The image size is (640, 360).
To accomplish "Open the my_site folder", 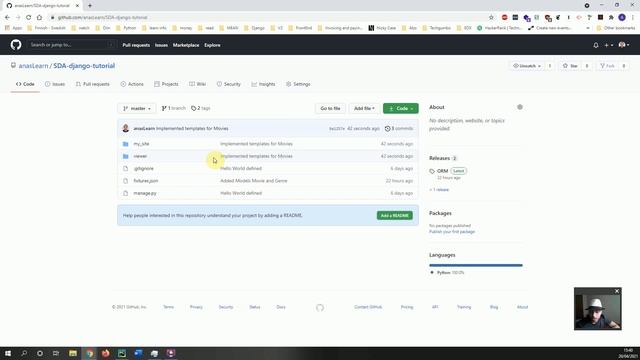I will (141, 144).
